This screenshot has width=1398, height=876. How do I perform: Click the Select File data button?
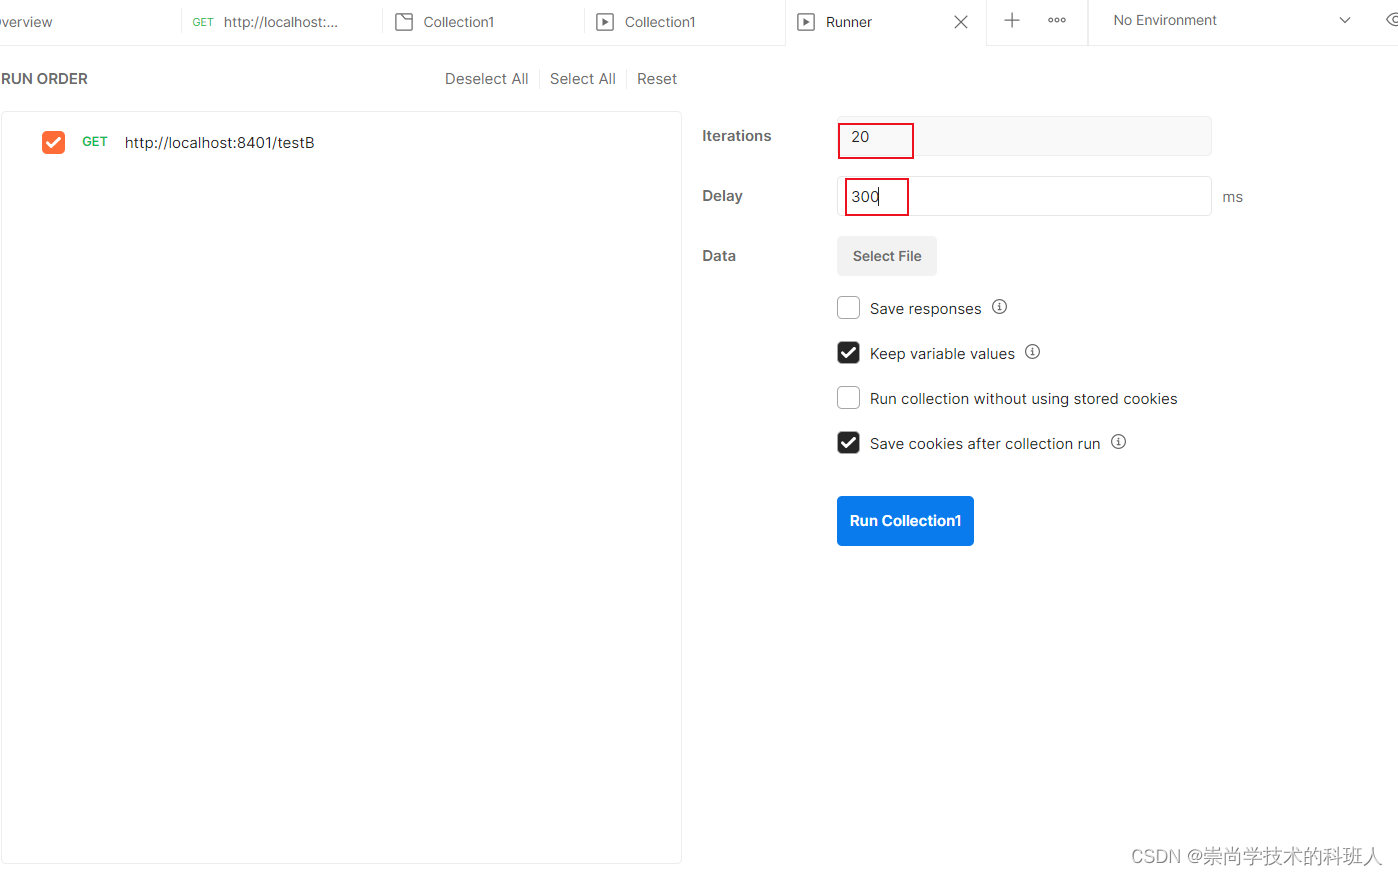887,256
